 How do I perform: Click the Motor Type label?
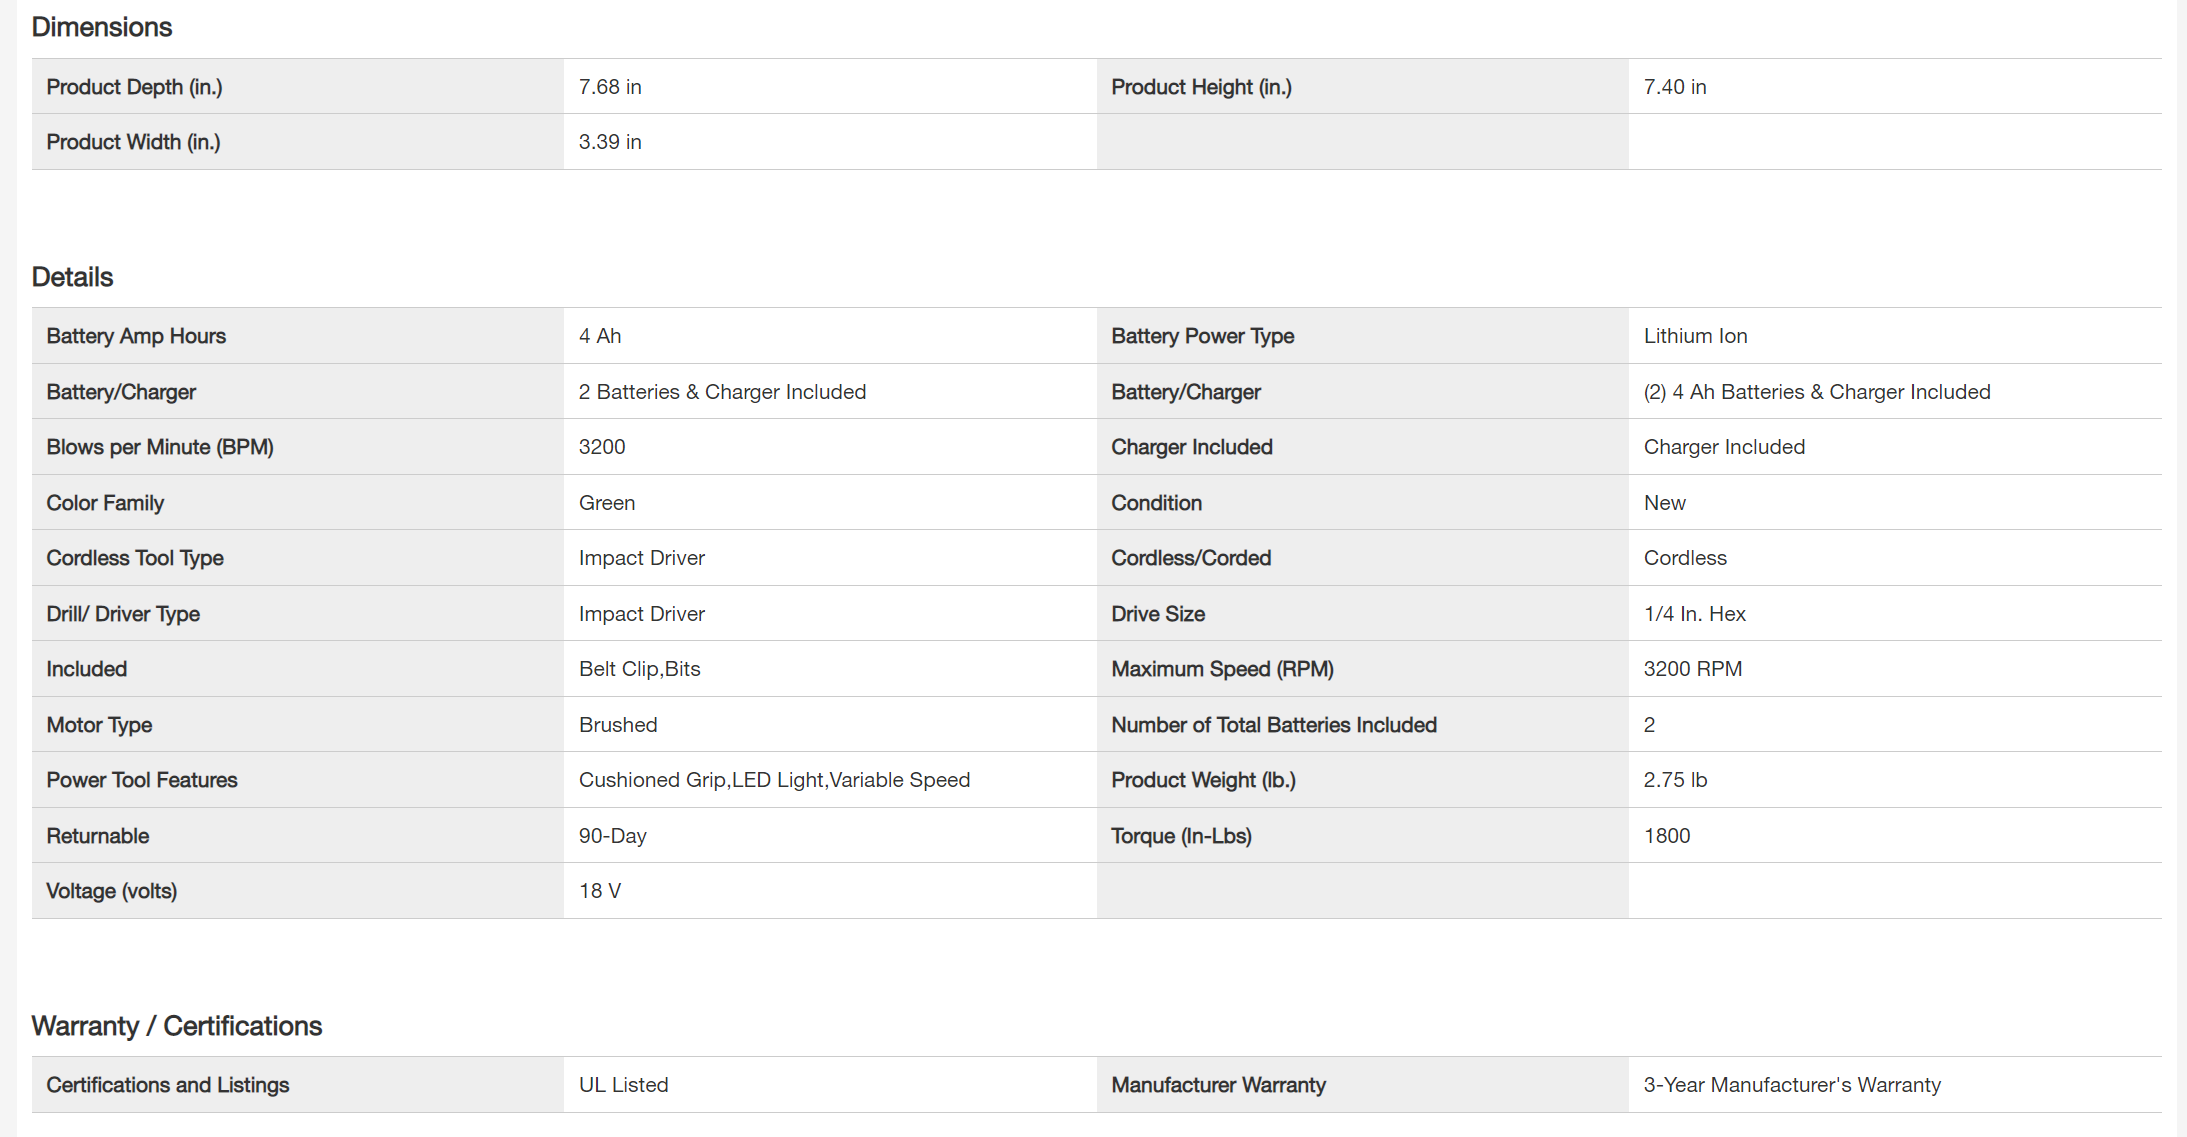click(99, 725)
